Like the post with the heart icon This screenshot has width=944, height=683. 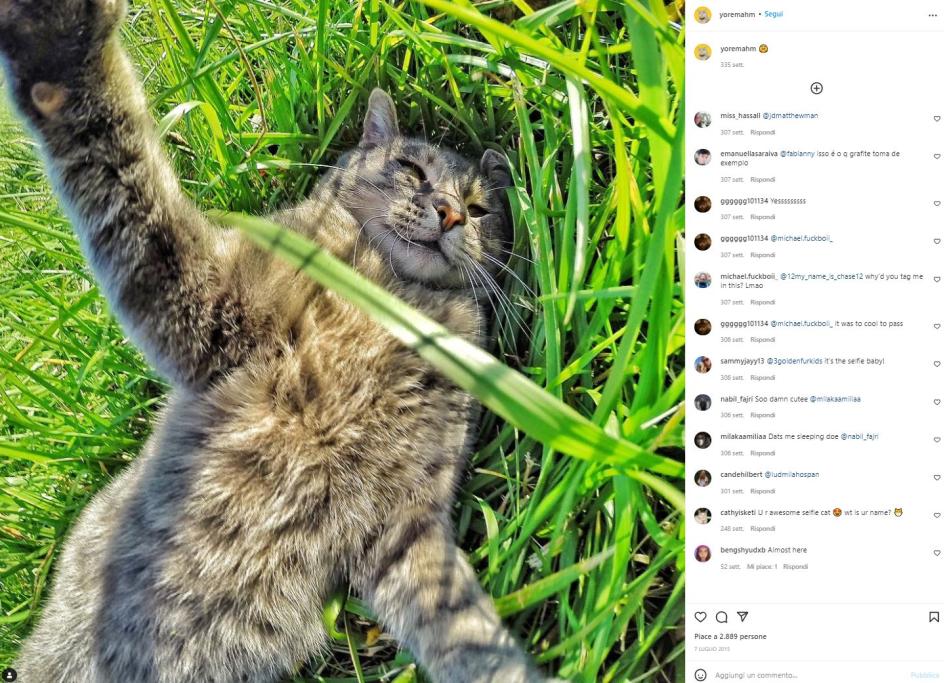(700, 617)
